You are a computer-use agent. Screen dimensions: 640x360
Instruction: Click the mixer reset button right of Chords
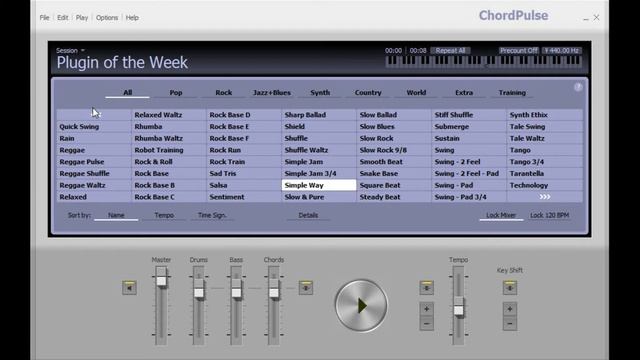pyautogui.click(x=306, y=287)
